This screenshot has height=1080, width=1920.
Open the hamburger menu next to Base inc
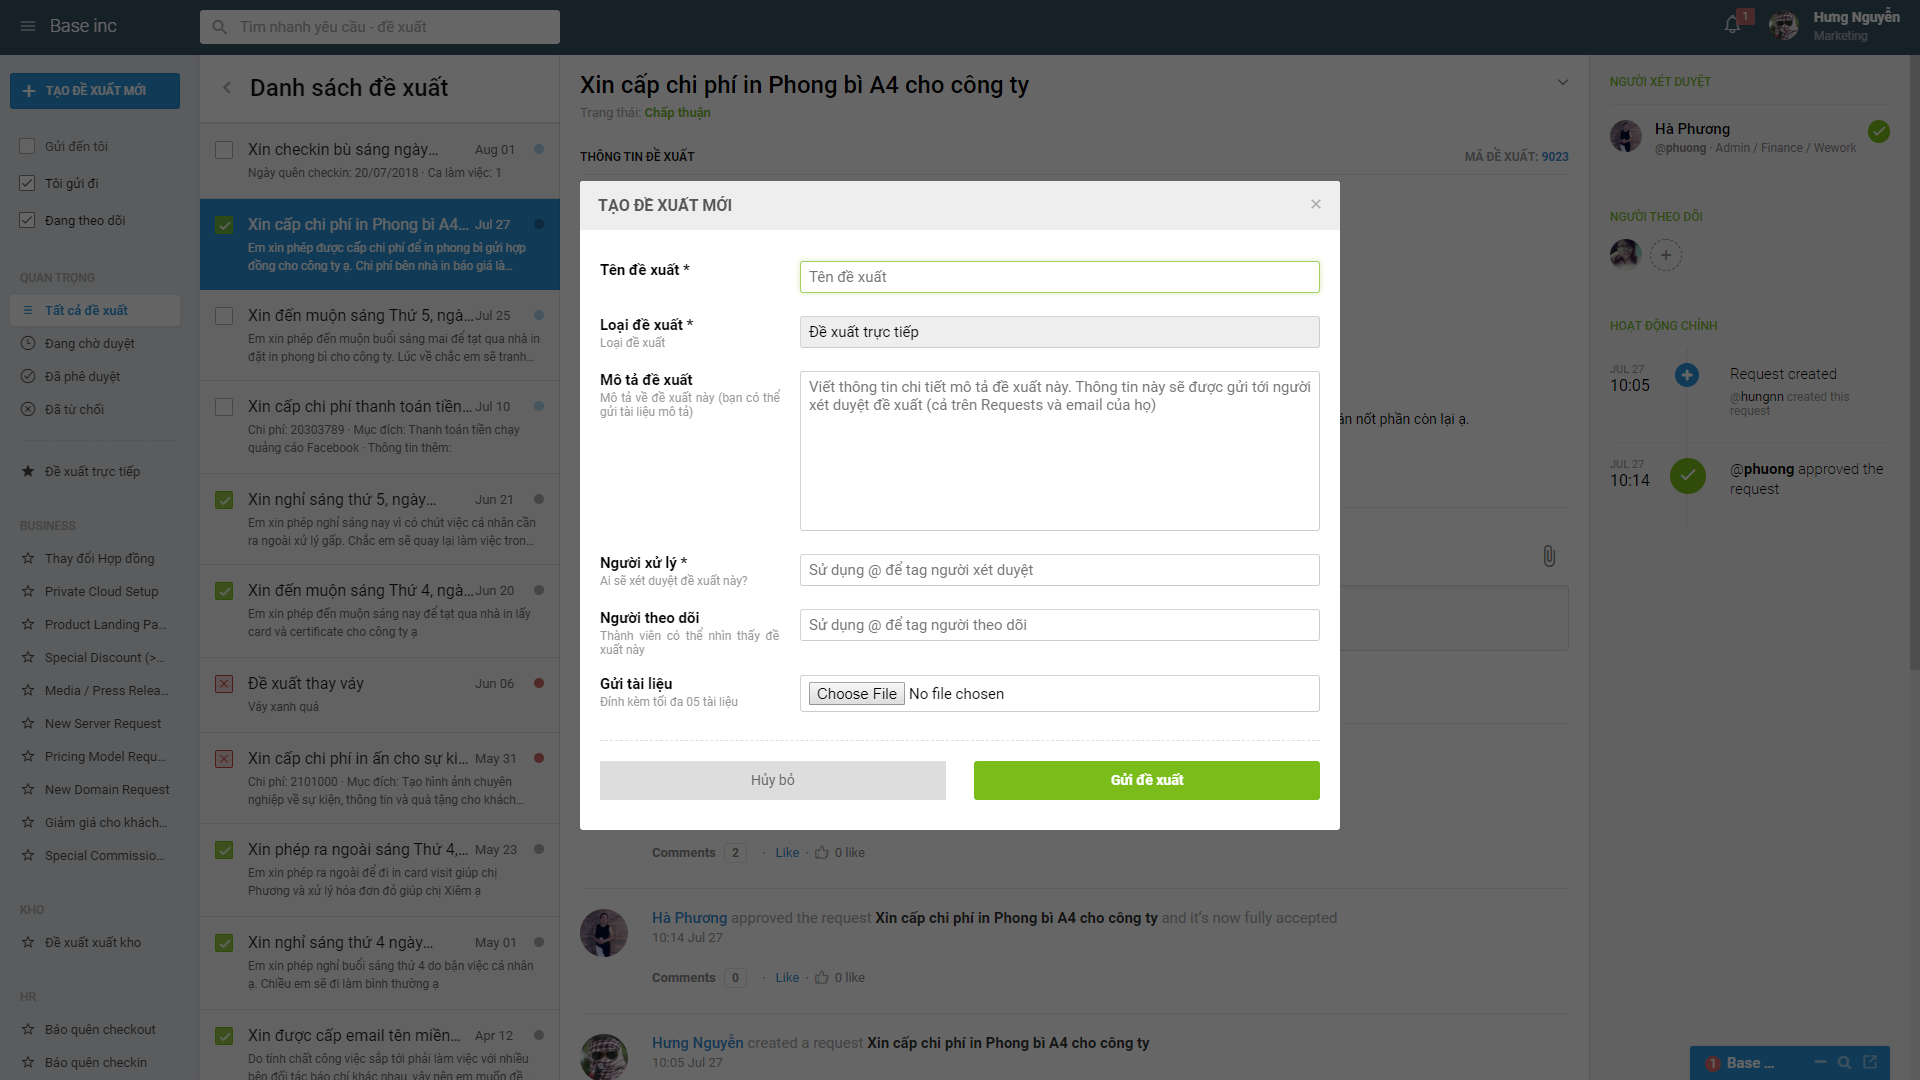[x=28, y=26]
